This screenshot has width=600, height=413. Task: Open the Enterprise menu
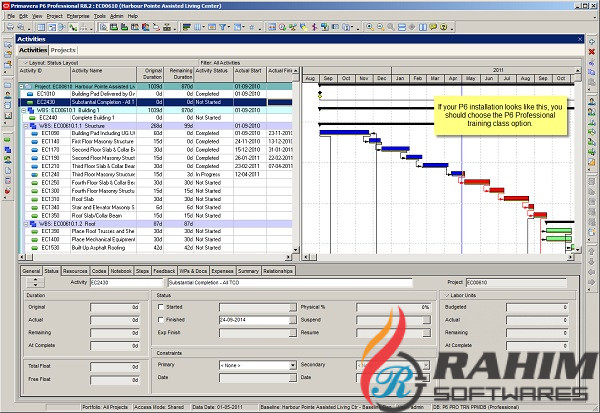(78, 16)
